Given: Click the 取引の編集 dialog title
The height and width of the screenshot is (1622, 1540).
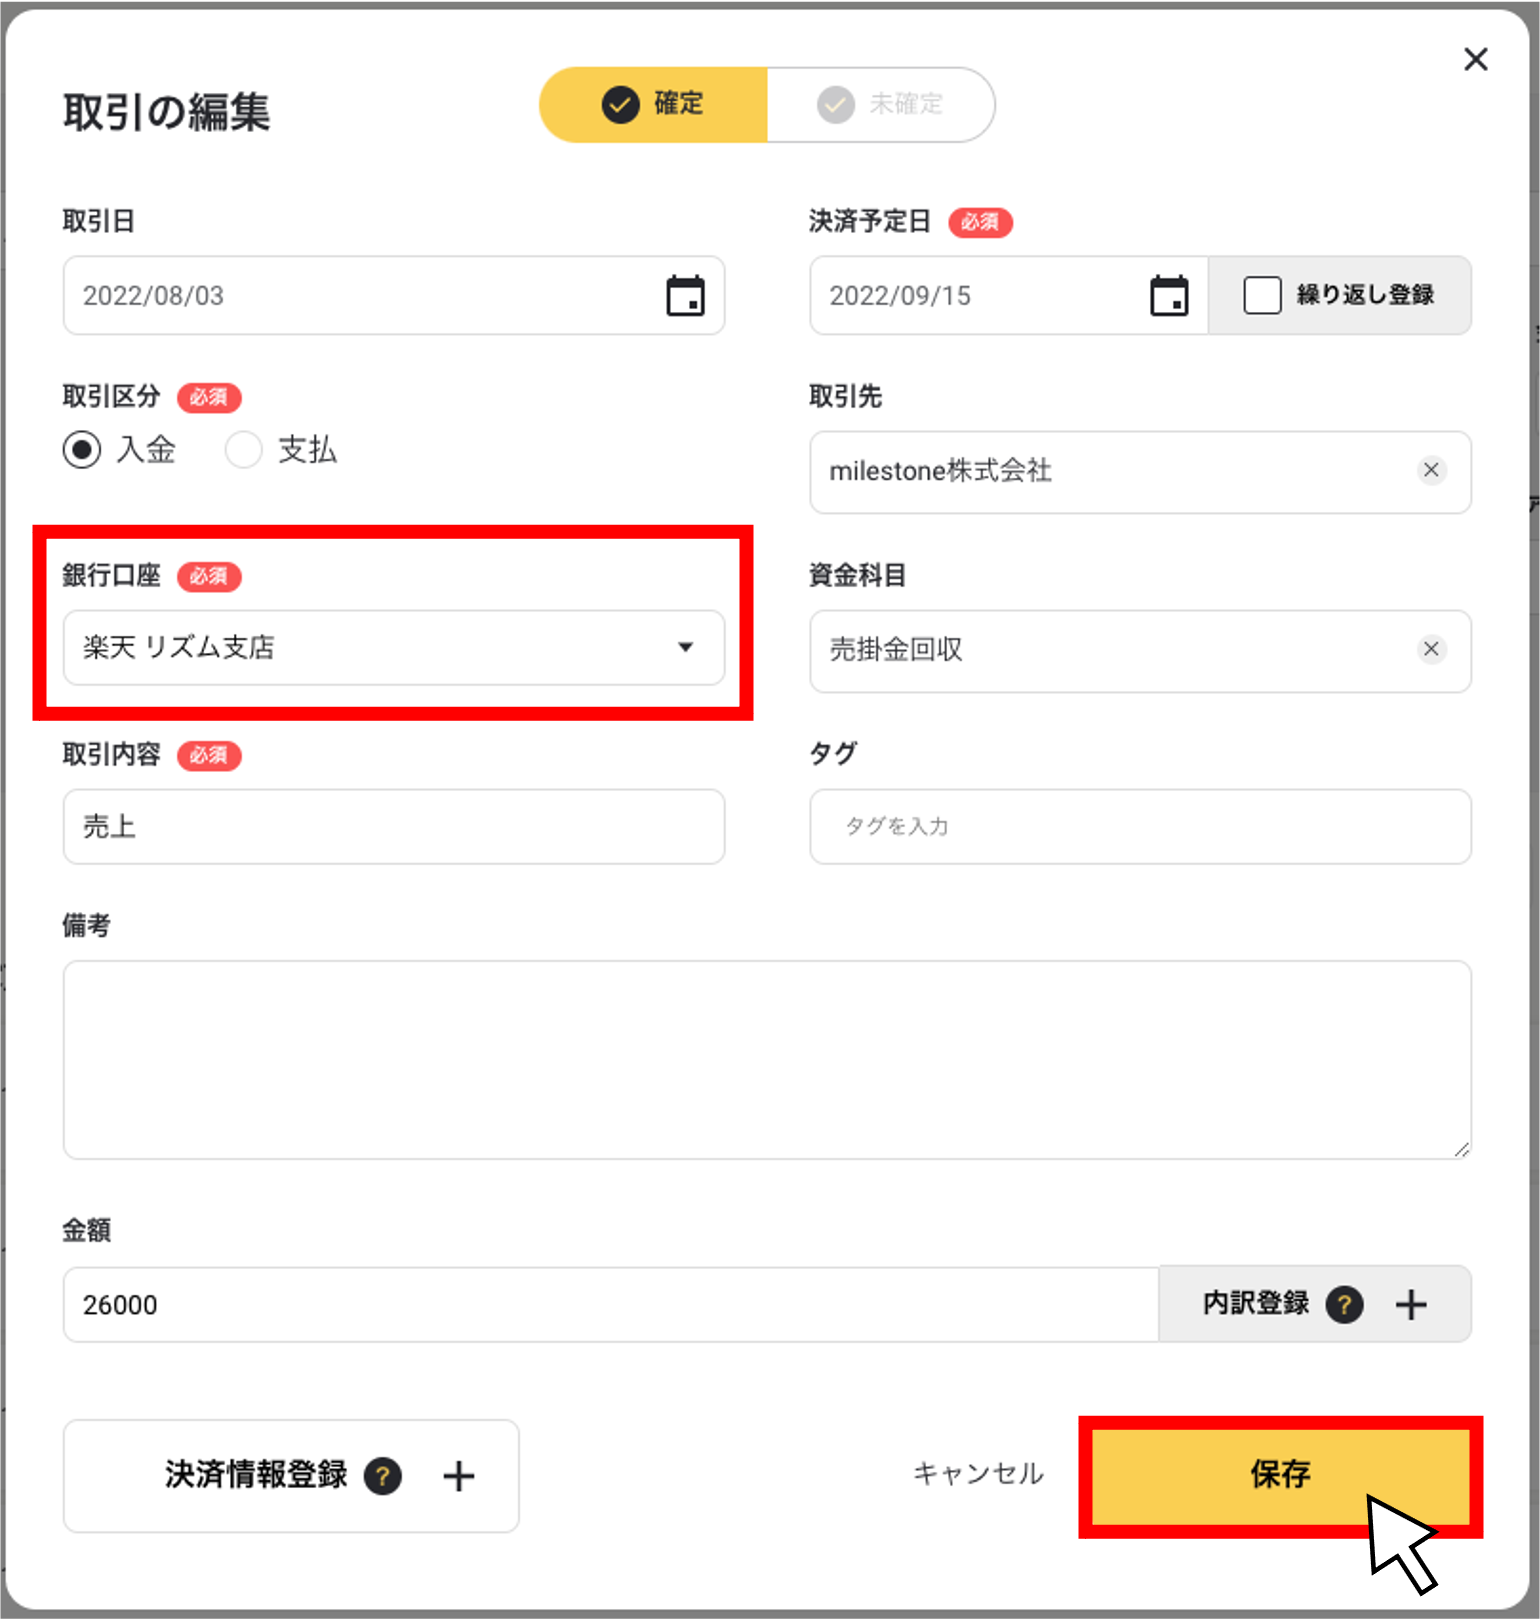Looking at the screenshot, I should pos(167,112).
